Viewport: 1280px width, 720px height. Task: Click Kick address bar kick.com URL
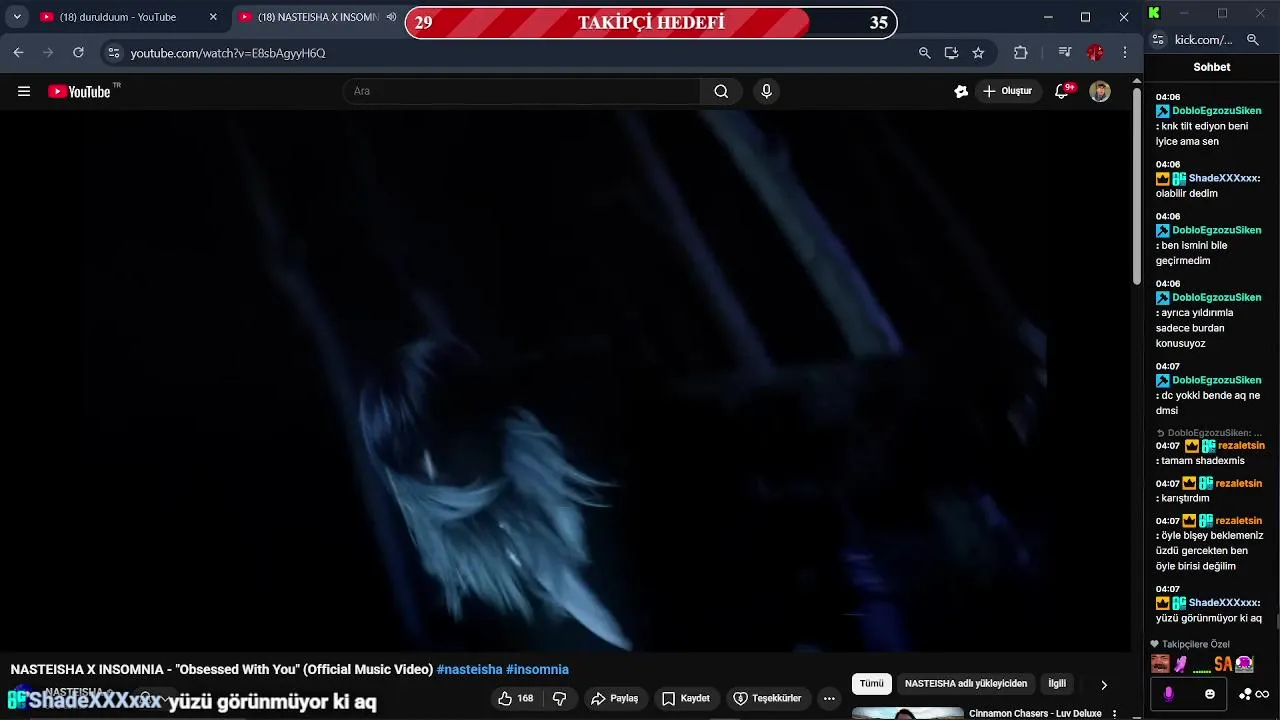[1204, 40]
